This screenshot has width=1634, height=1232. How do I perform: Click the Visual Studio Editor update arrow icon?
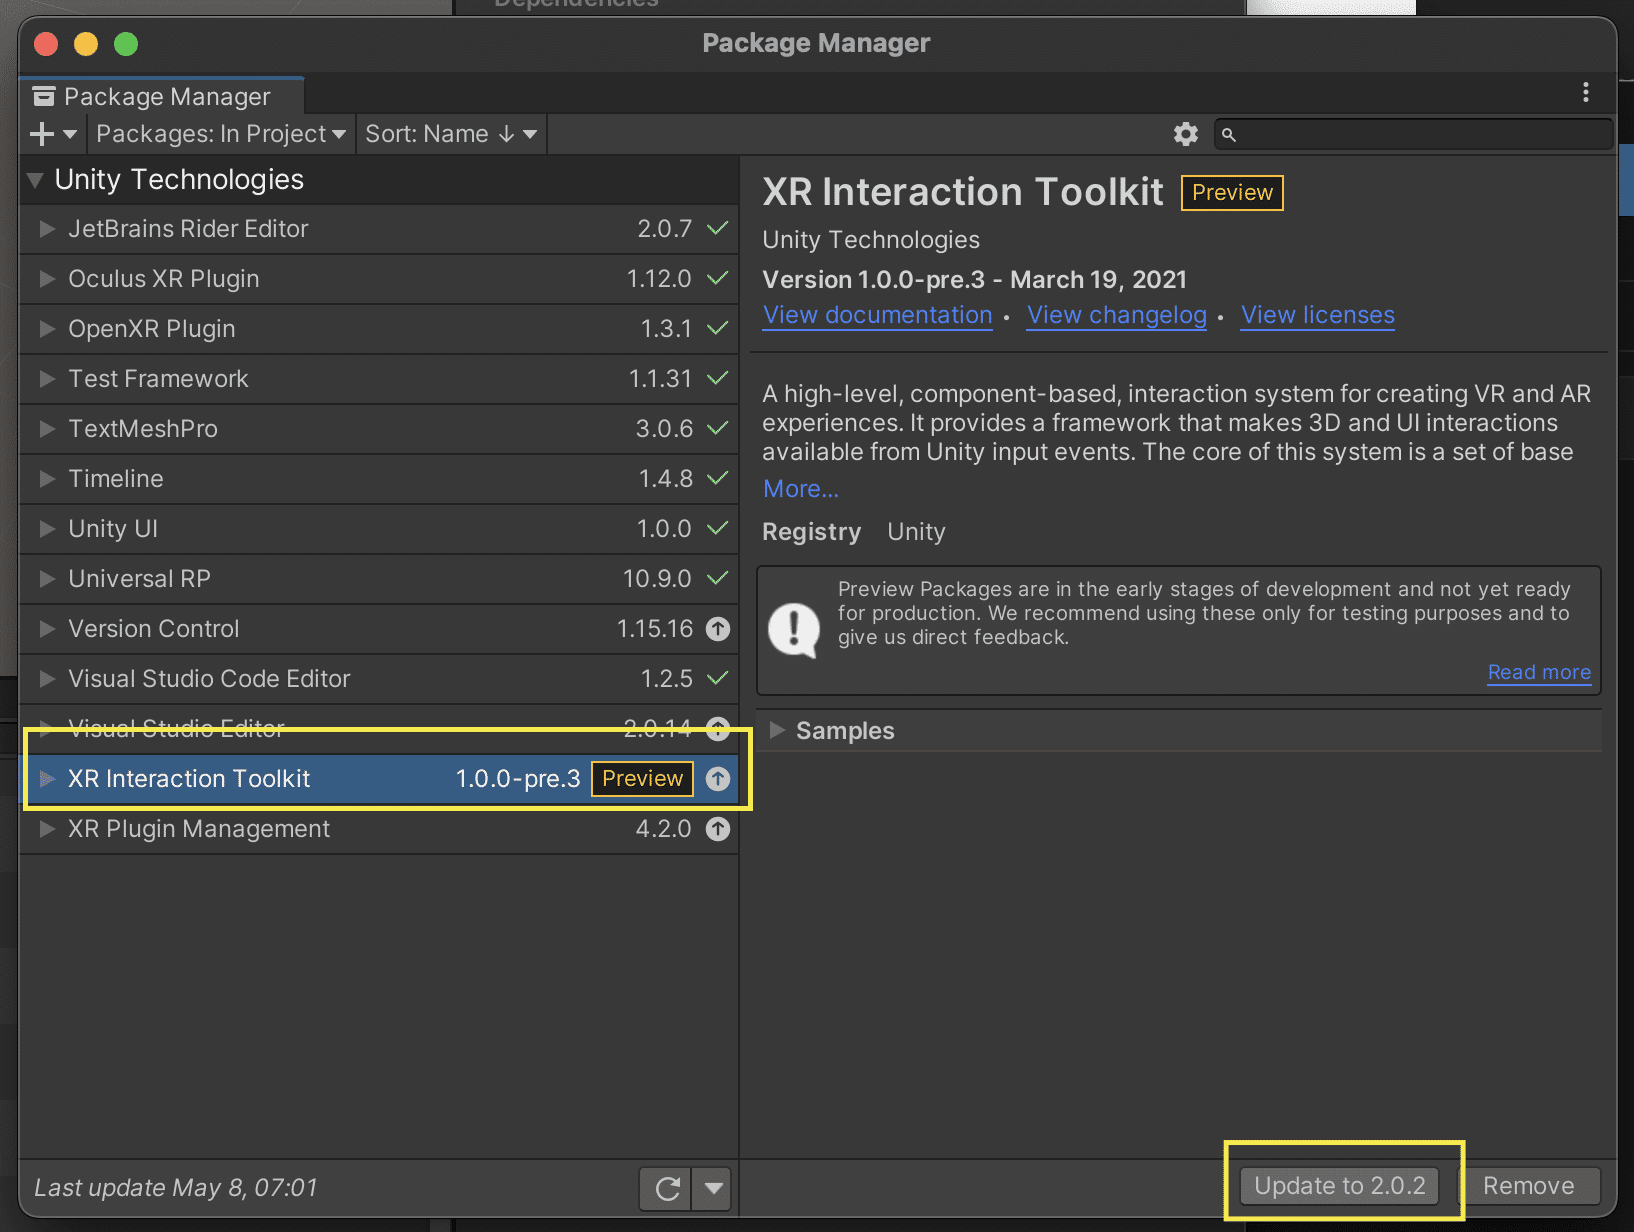click(x=718, y=728)
